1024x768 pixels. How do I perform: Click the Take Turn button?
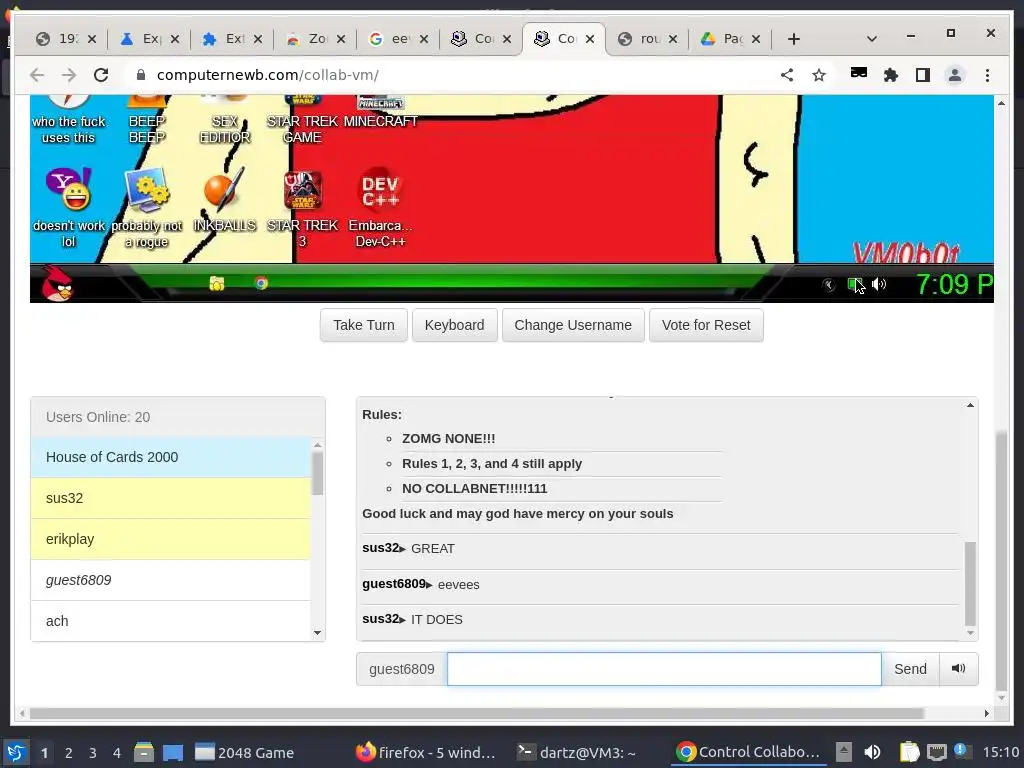coord(364,325)
